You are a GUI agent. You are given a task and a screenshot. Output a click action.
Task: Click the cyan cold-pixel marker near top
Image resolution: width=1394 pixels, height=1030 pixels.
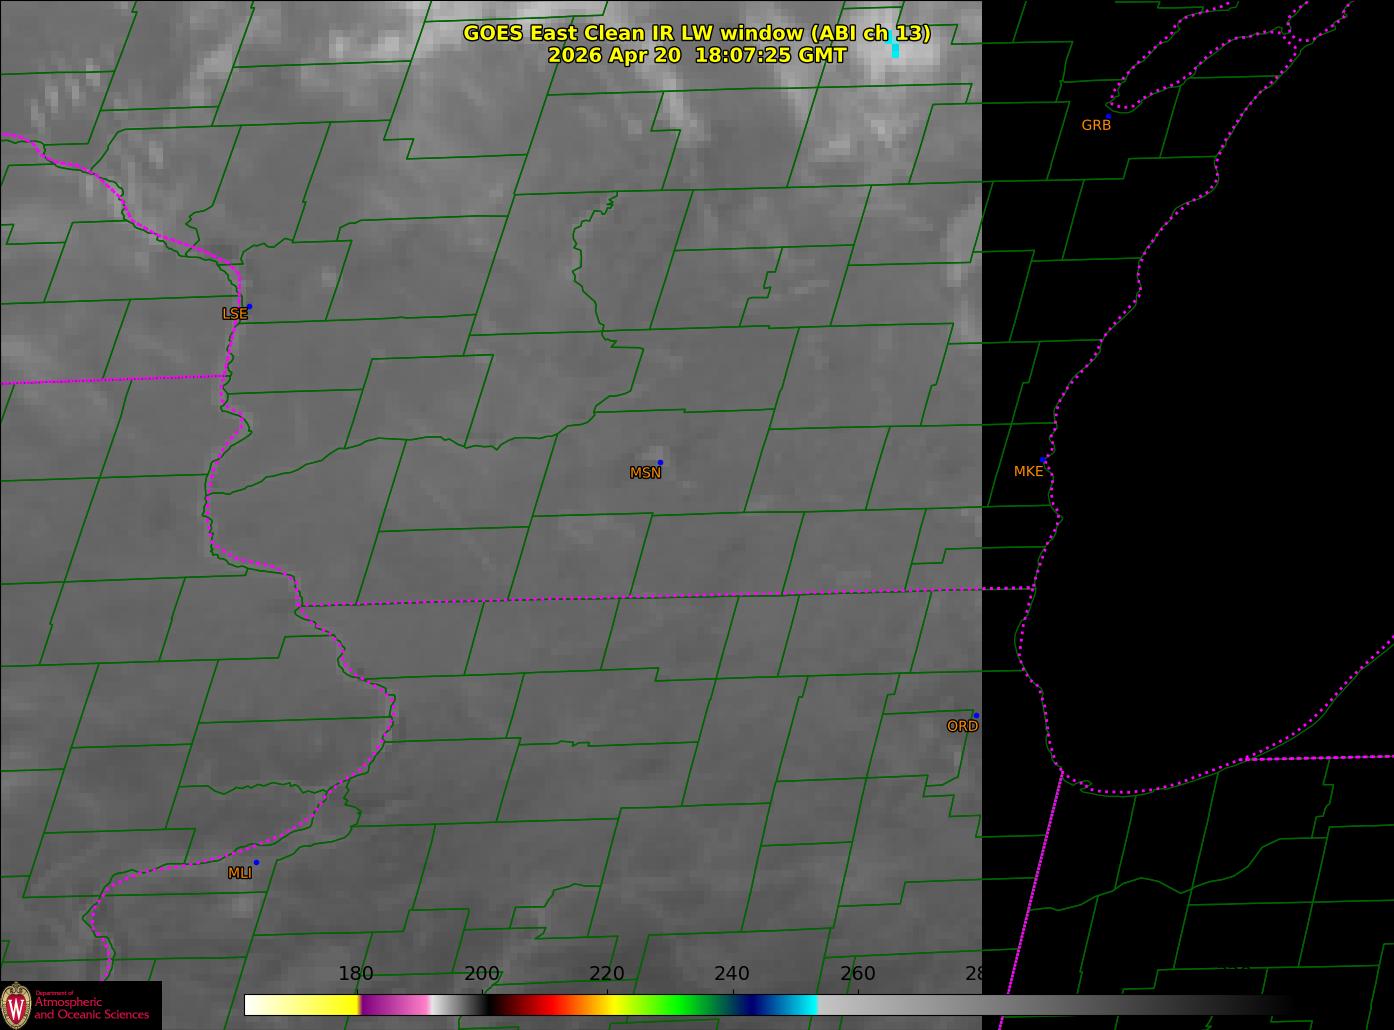895,50
